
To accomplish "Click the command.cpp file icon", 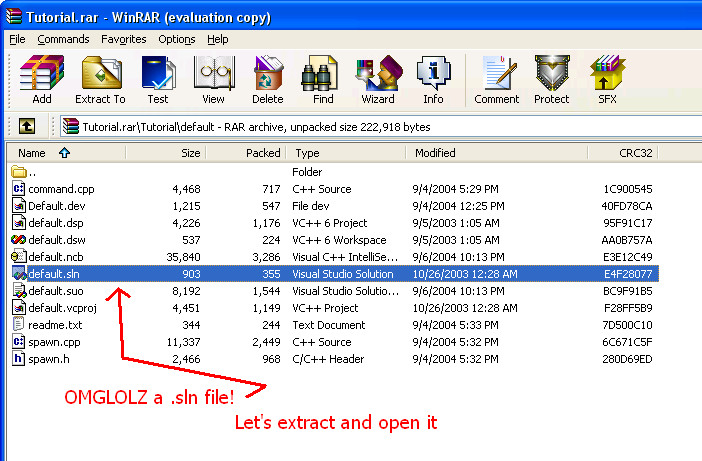I will pyautogui.click(x=18, y=188).
